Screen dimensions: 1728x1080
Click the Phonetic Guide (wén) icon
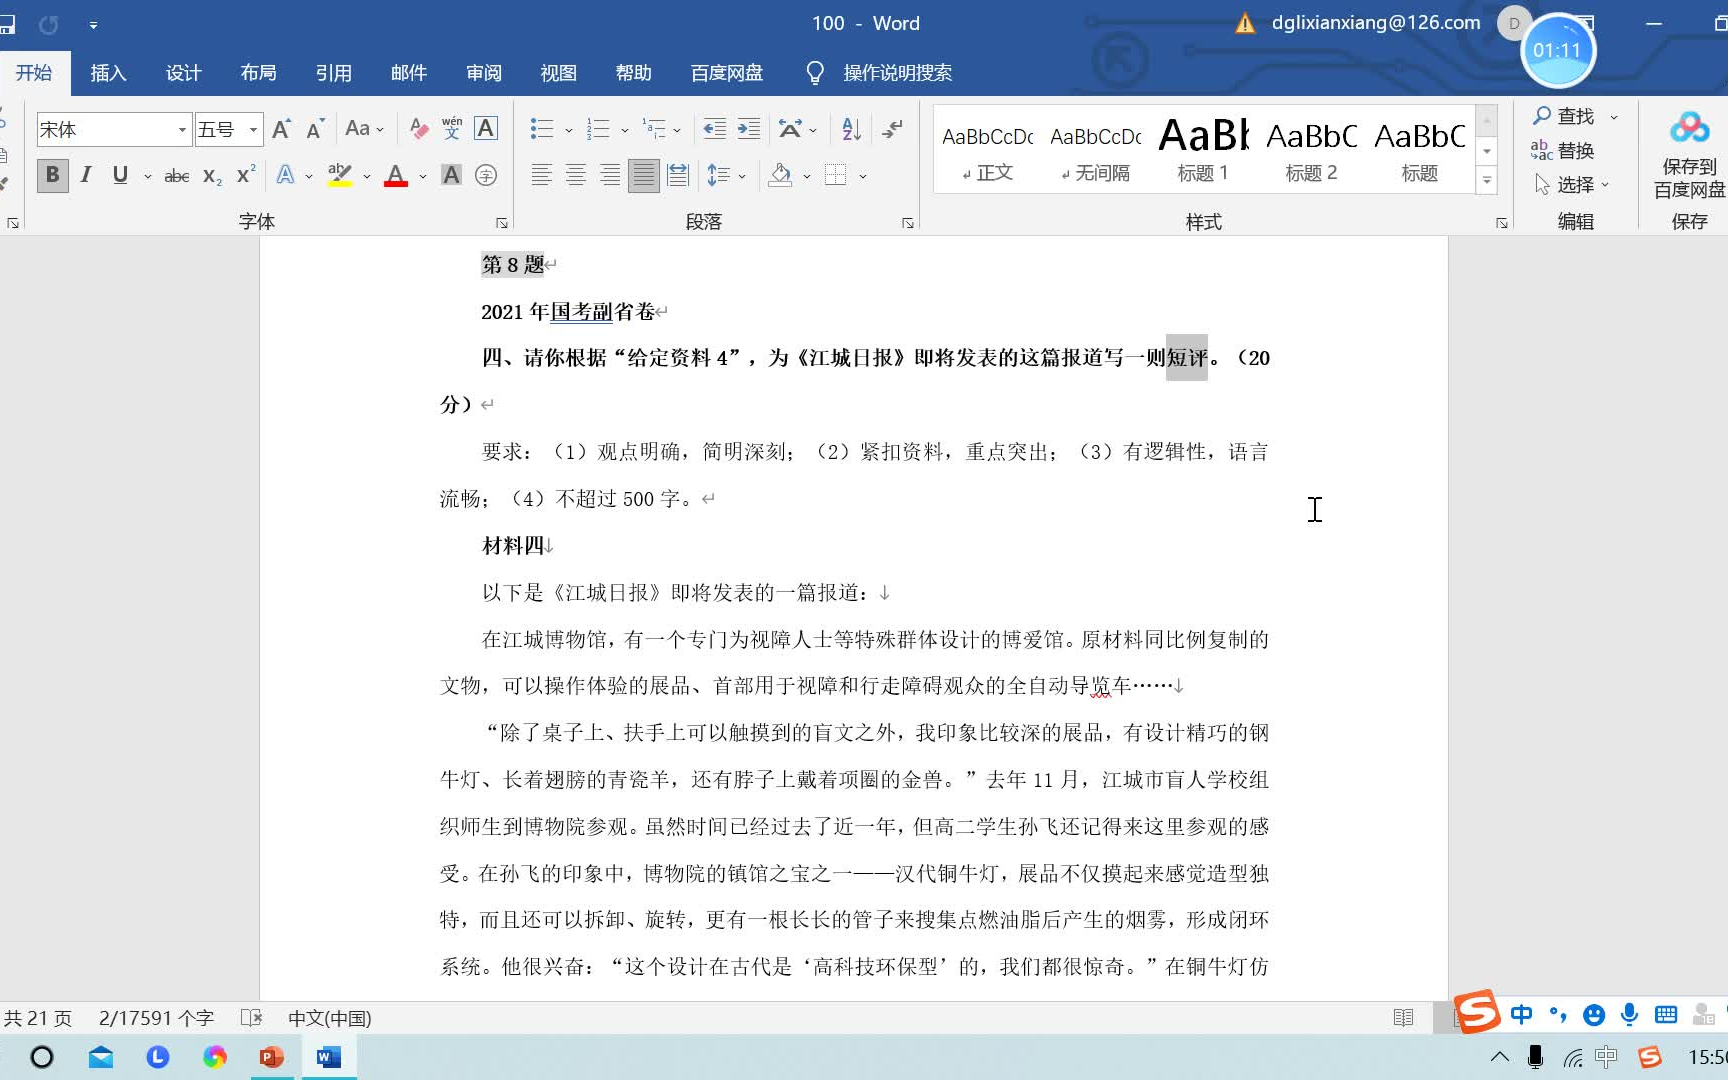pyautogui.click(x=452, y=129)
